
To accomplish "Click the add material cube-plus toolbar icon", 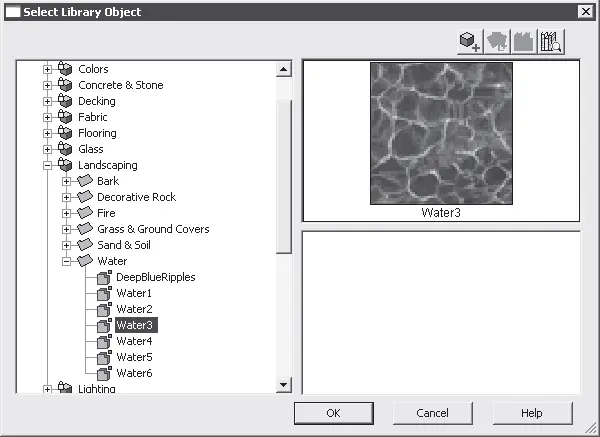I will coord(469,40).
